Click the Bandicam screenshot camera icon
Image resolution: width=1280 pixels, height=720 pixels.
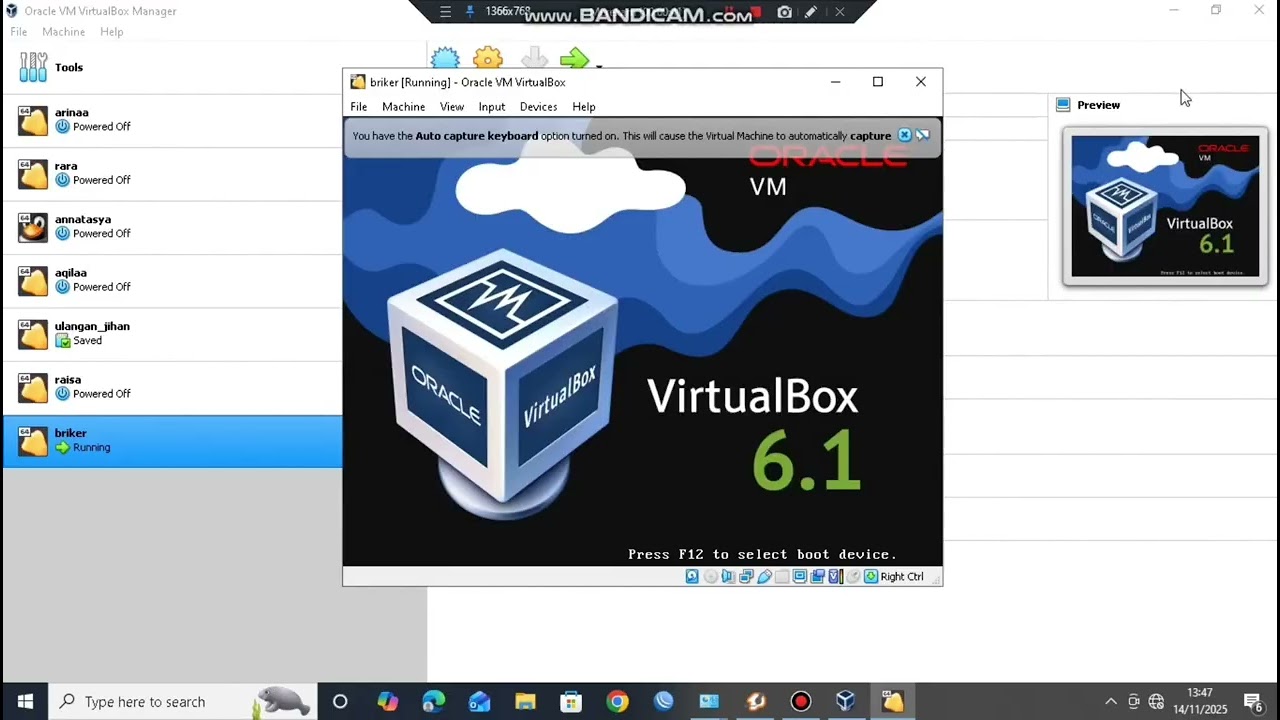[785, 12]
